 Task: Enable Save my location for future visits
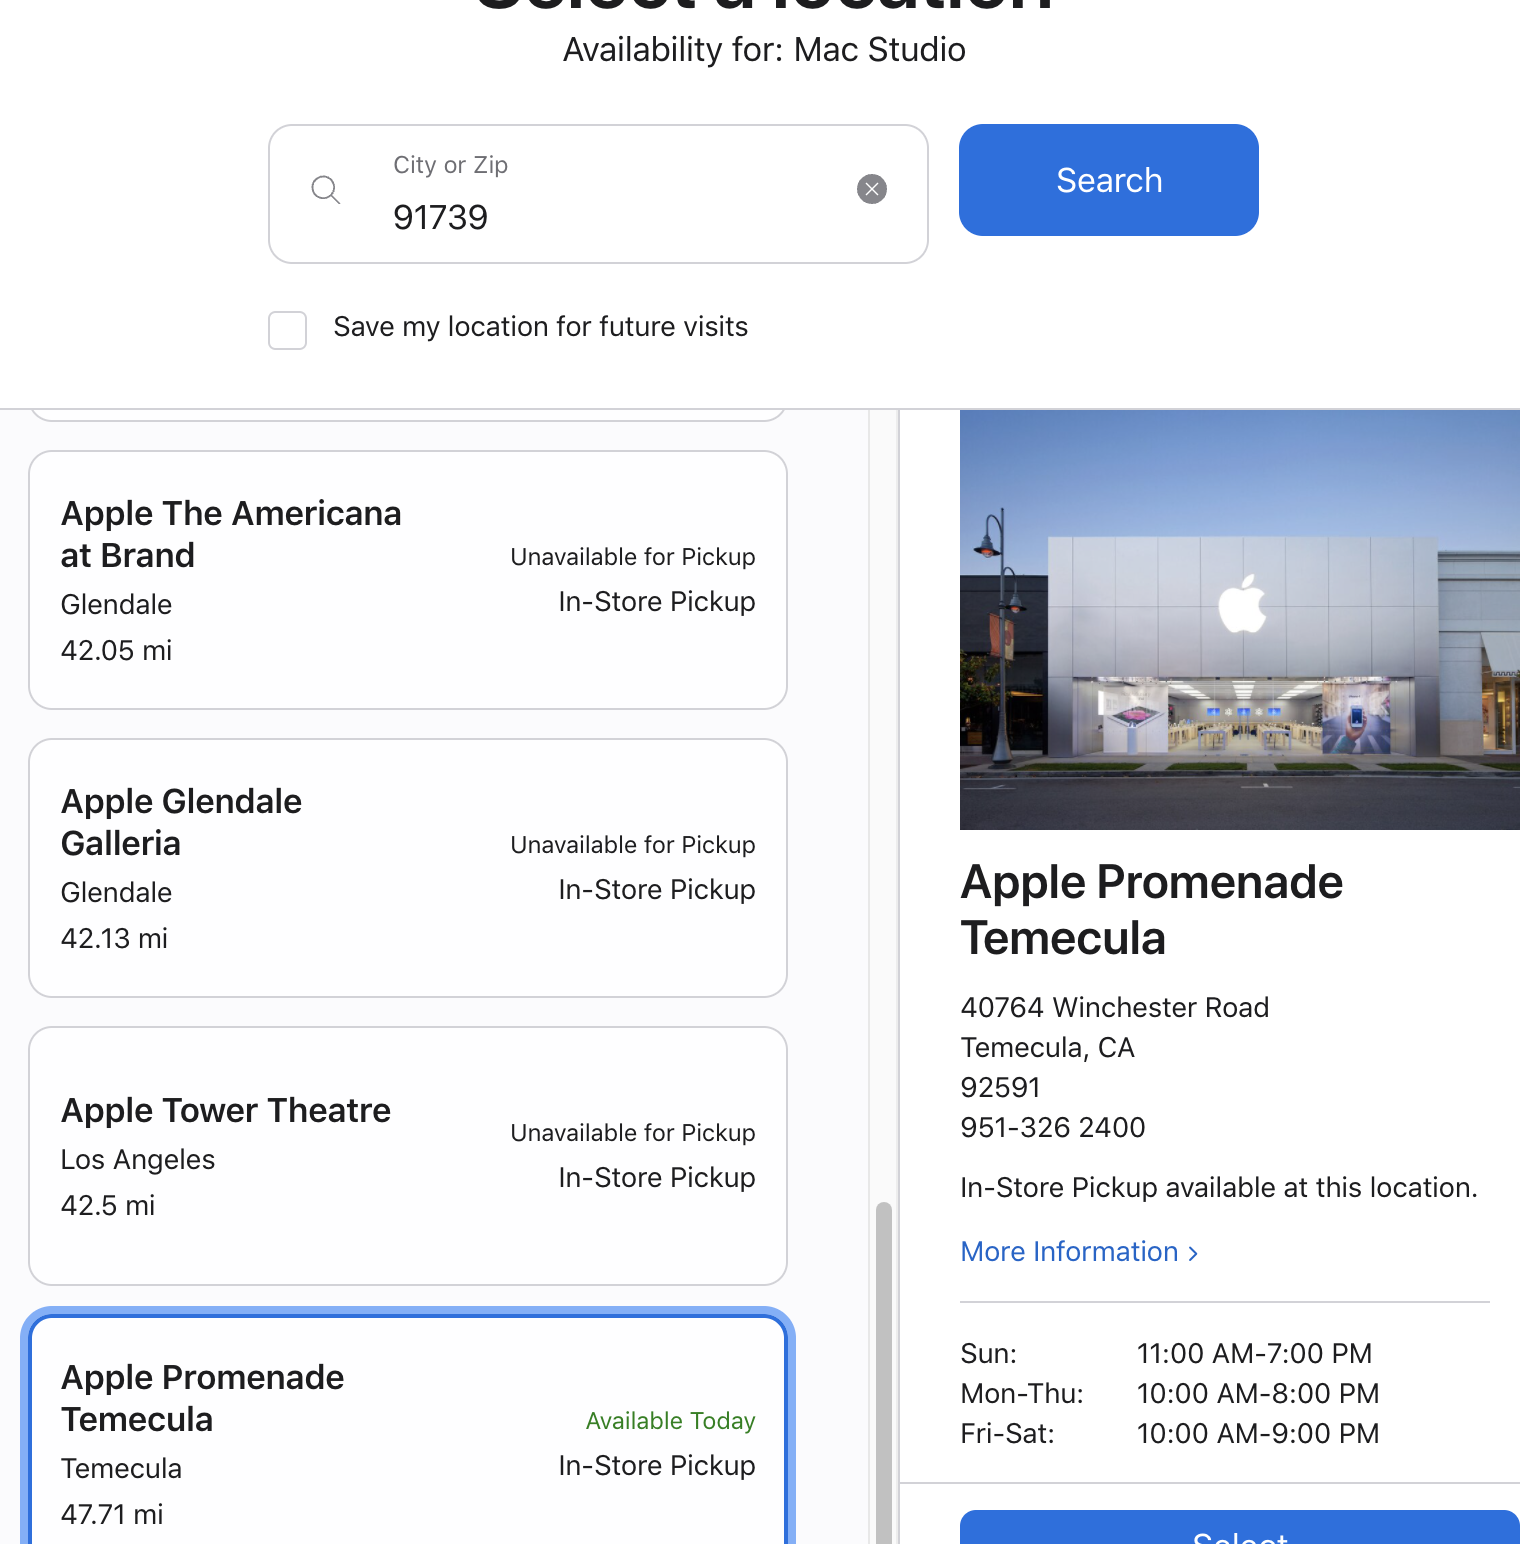tap(288, 330)
